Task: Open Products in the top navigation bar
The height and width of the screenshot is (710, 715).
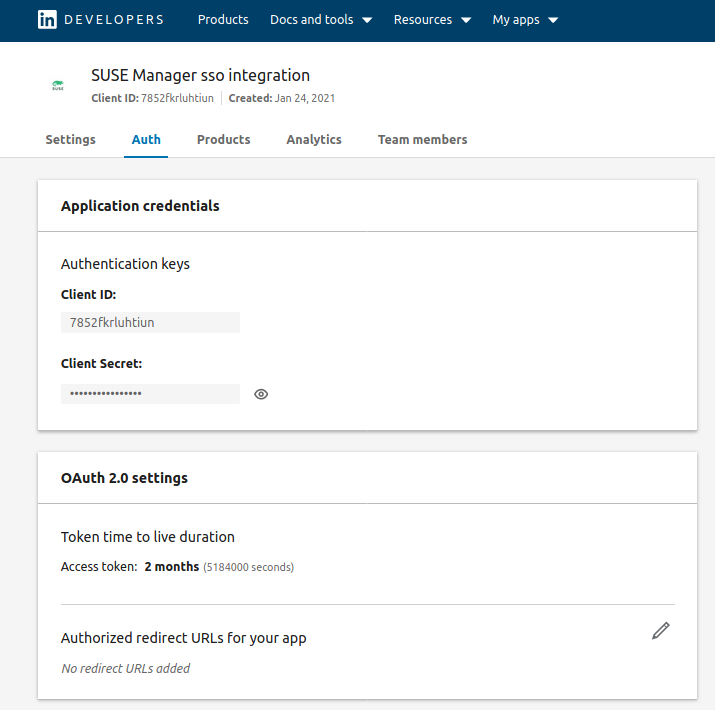Action: coord(223,20)
